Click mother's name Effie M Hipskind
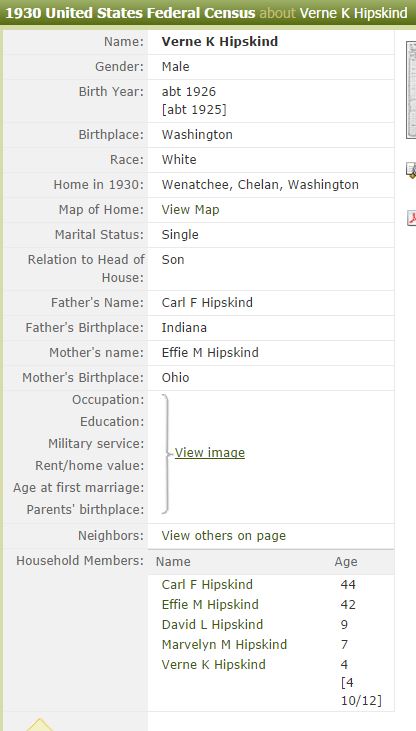 tap(210, 352)
